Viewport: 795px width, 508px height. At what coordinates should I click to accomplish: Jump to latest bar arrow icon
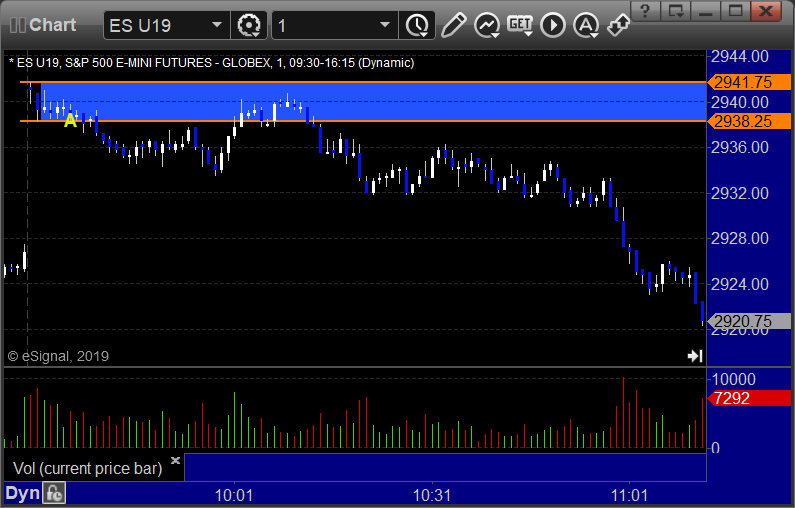[x=695, y=356]
